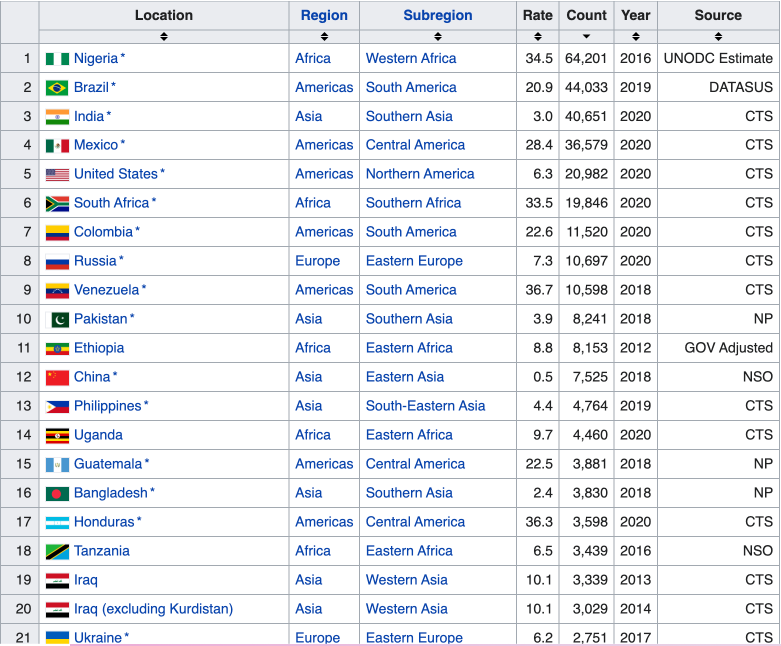781x646 pixels.
Task: Click the Pakistan flag icon
Action: click(x=59, y=320)
